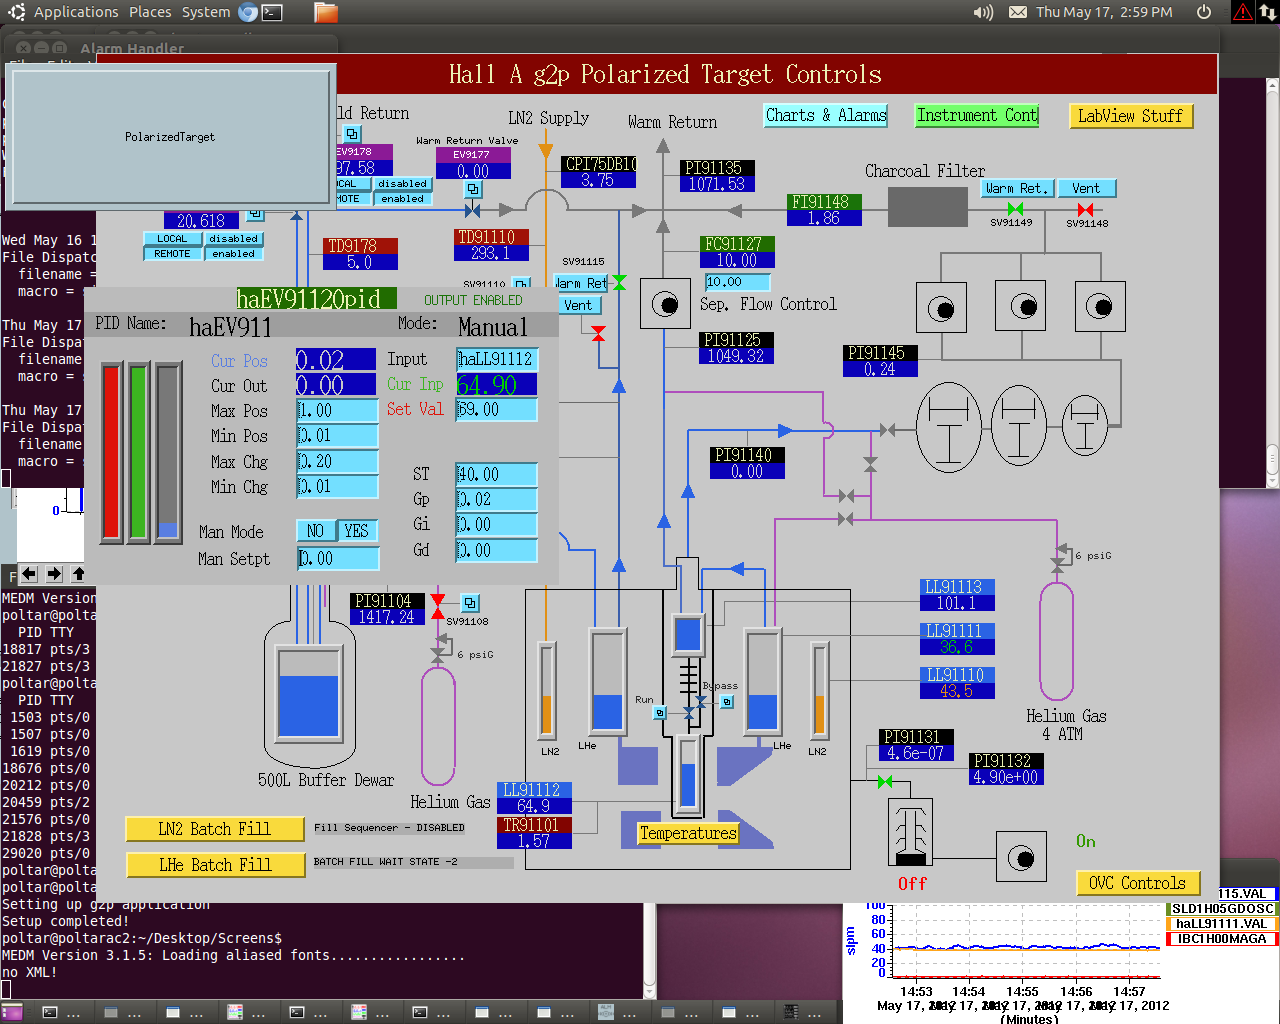Image resolution: width=1280 pixels, height=1024 pixels.
Task: Open the volume control in system tray
Action: 983,12
